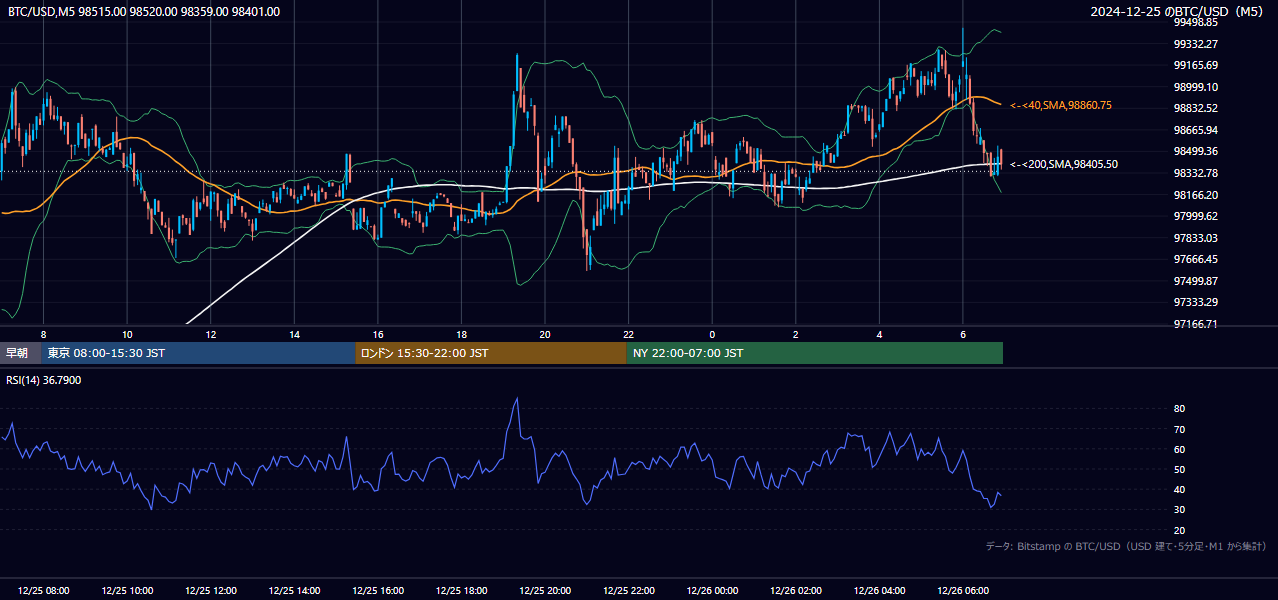Click the BTC/USD,M5 OHLC header text
The height and width of the screenshot is (600, 1278).
point(144,12)
